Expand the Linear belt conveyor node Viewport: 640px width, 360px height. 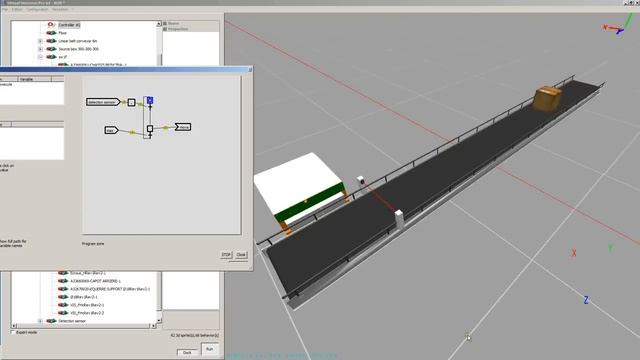(x=40, y=41)
